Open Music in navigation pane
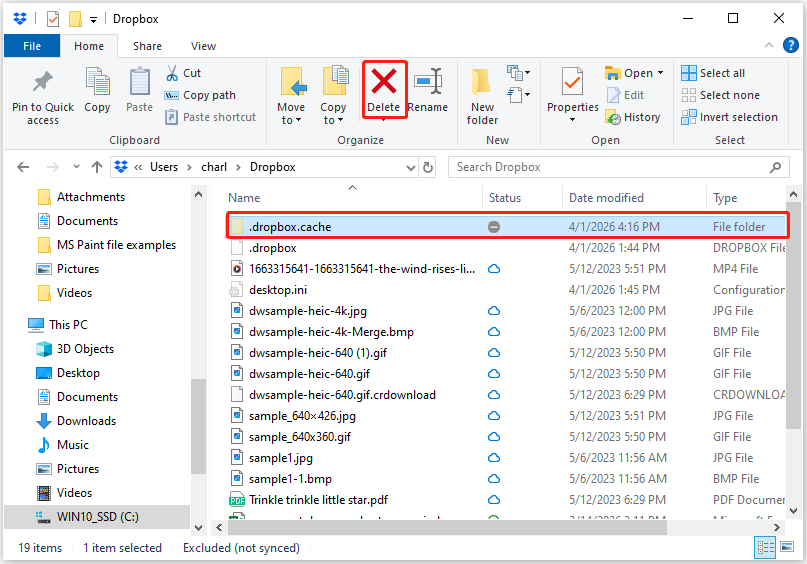This screenshot has height=564, width=807. tap(73, 445)
